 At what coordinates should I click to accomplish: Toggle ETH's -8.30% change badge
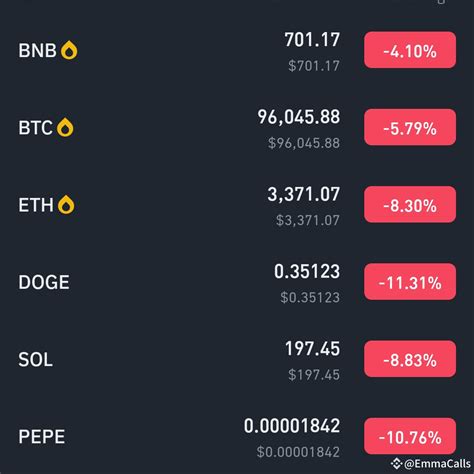coord(410,204)
